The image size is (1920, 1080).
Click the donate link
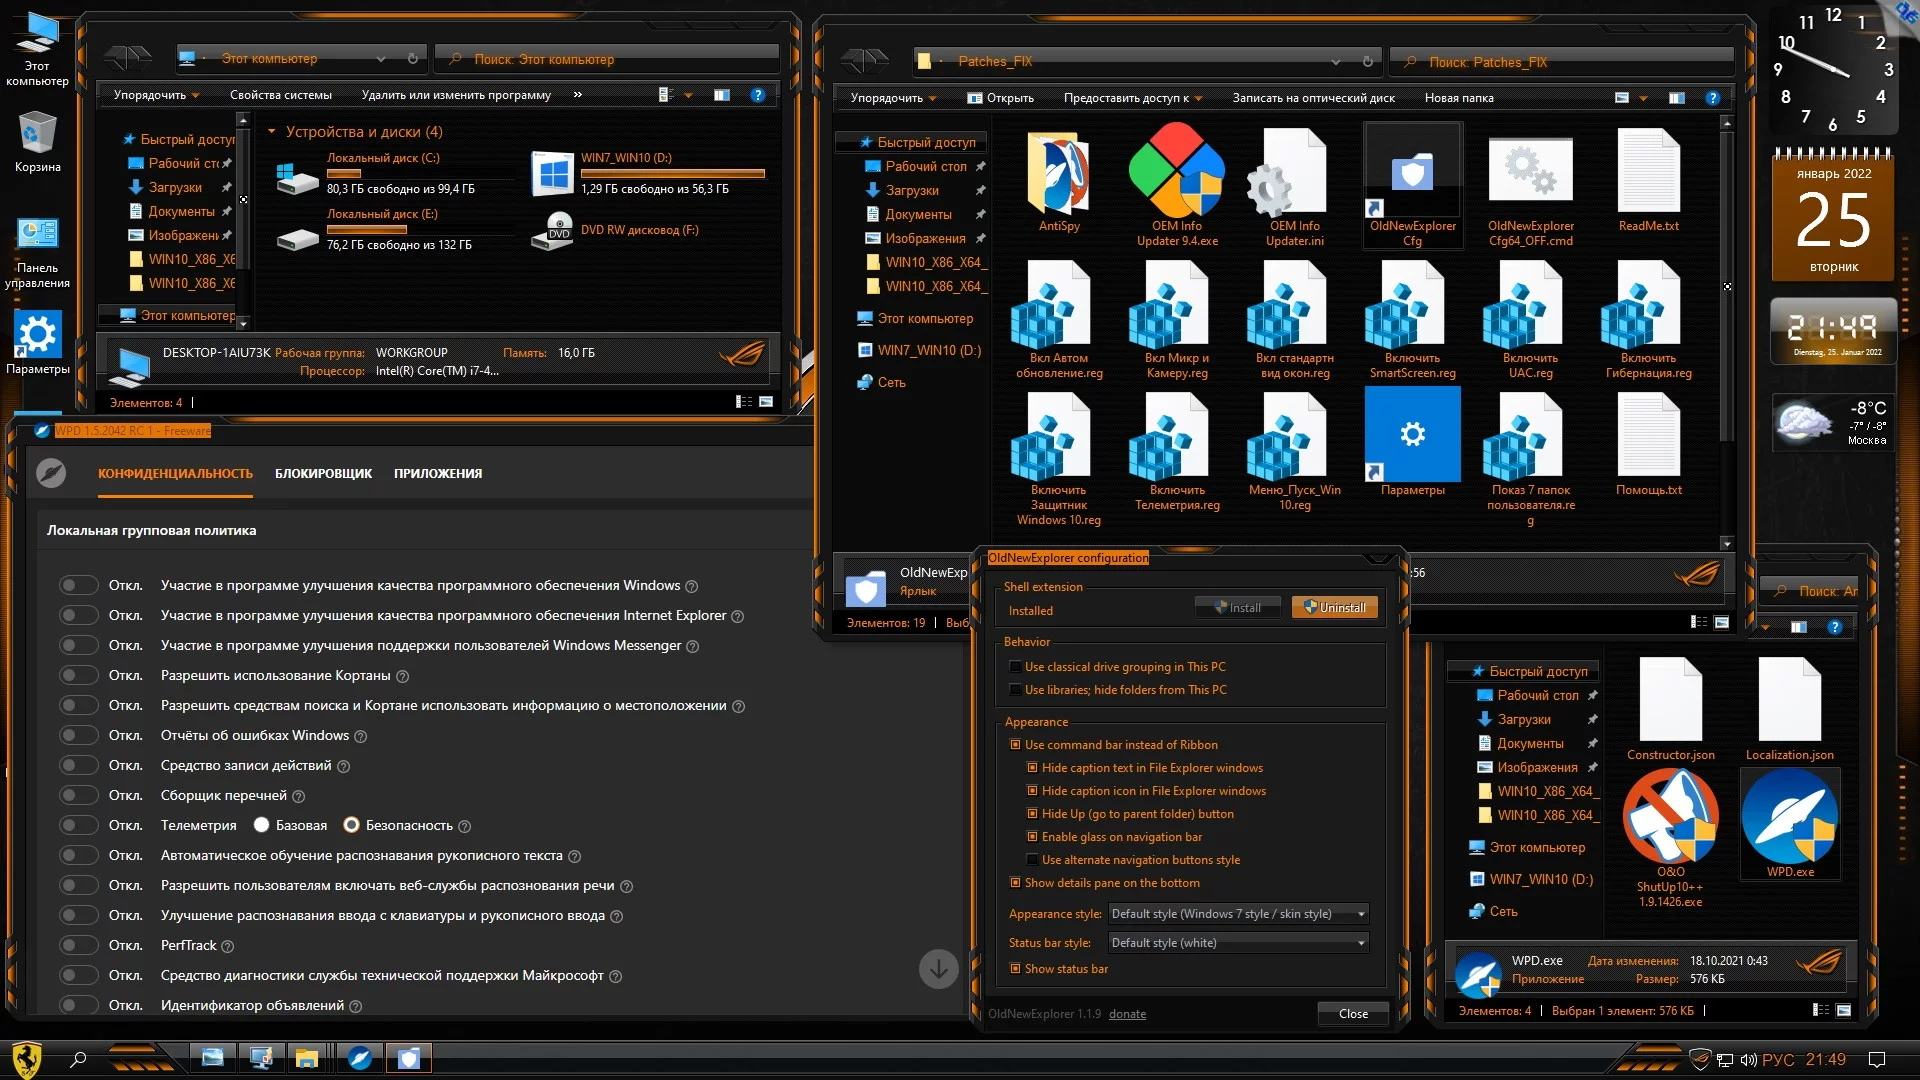(x=1127, y=1014)
